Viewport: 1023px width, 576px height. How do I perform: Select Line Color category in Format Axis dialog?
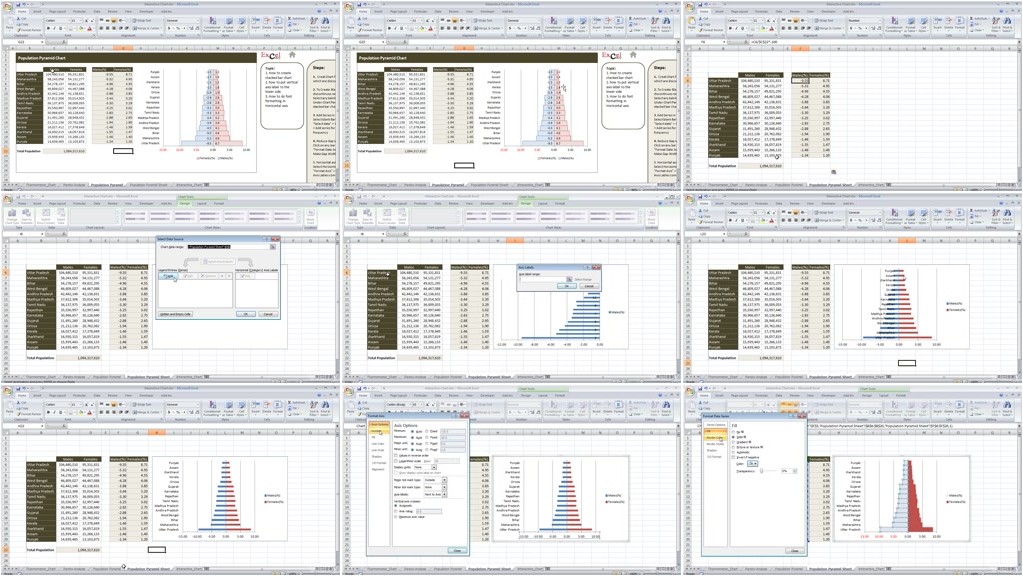click(379, 444)
